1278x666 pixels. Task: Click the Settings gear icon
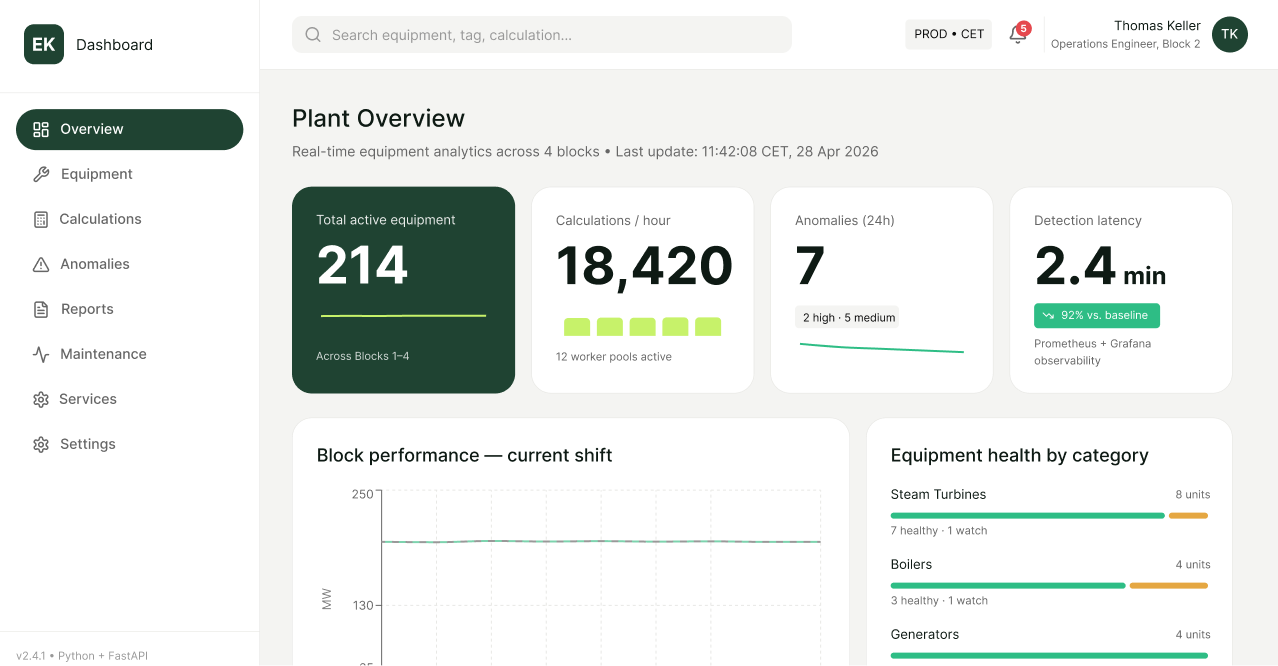pyautogui.click(x=41, y=444)
